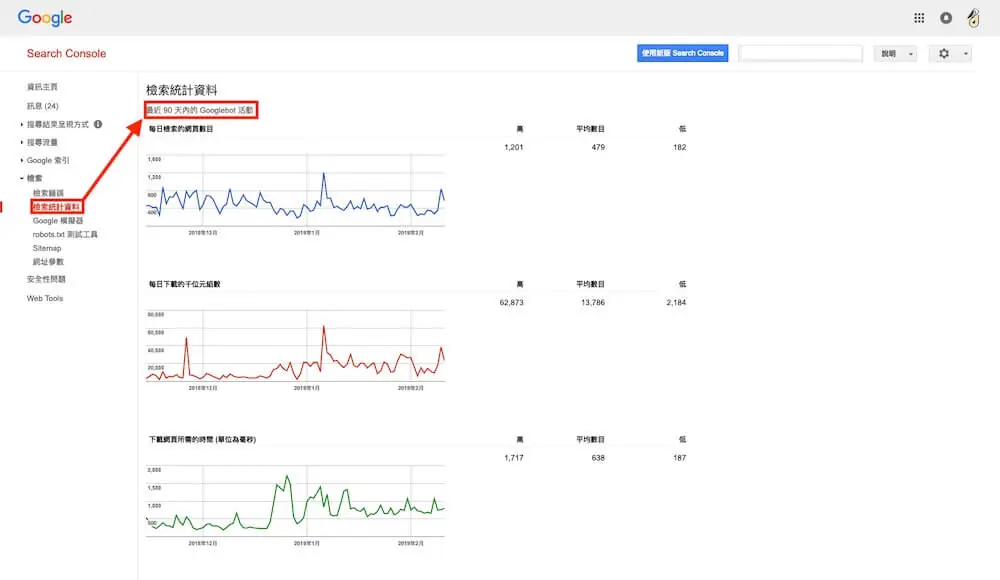
Task: Click the 使用新版 Search Console button
Action: click(x=682, y=53)
